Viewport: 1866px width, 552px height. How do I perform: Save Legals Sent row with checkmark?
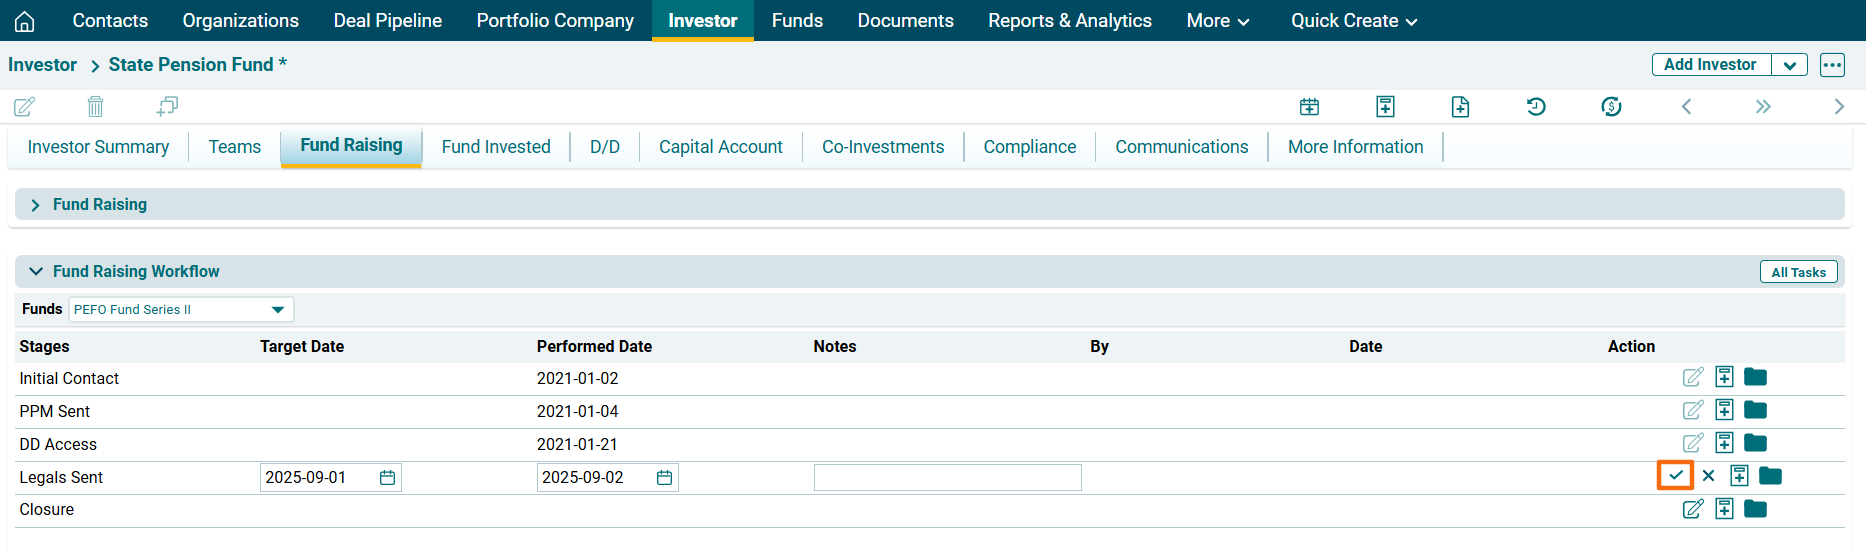1675,476
